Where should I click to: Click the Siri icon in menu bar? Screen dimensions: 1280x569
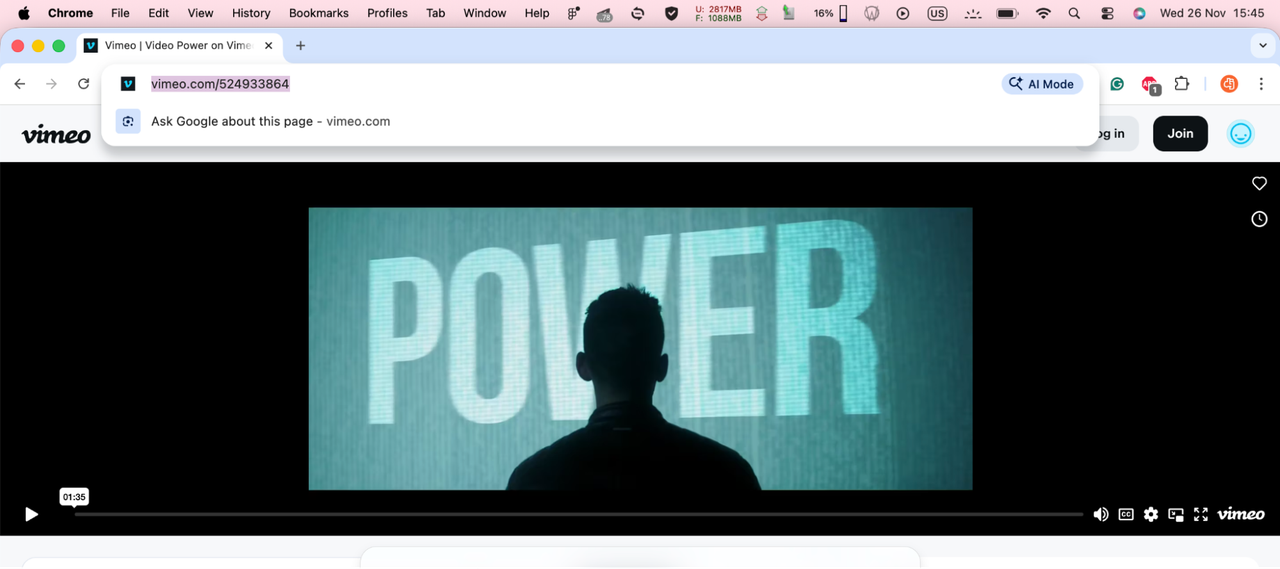(x=1139, y=13)
